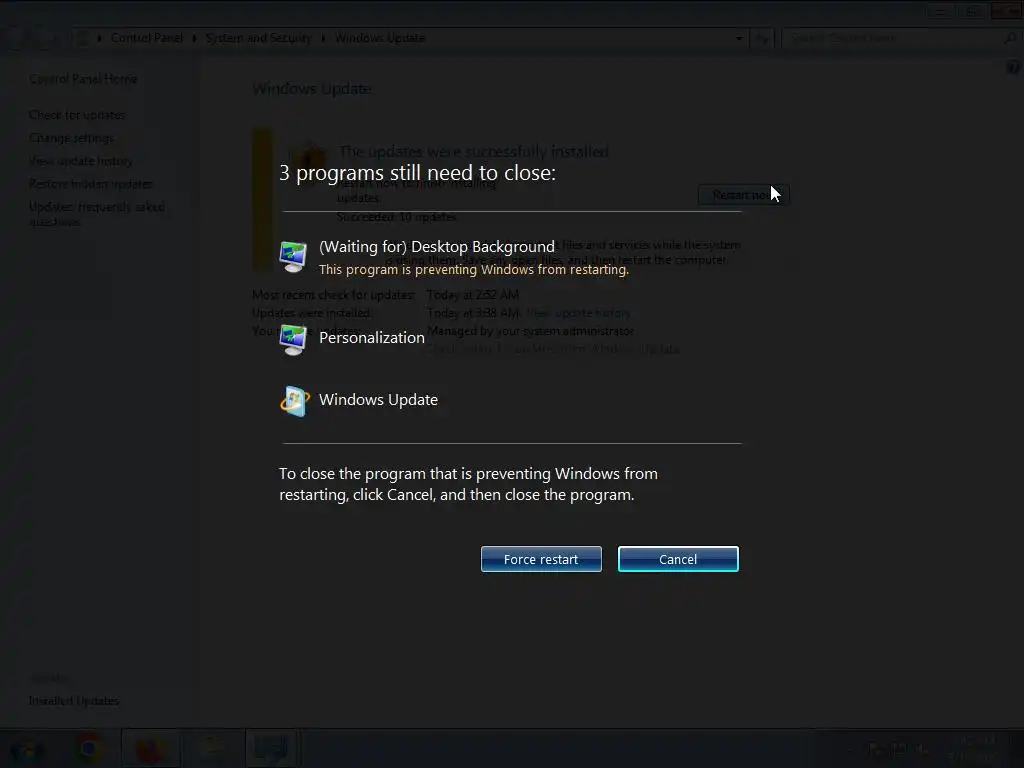The height and width of the screenshot is (768, 1024).
Task: Open 'Installed Updates' link in background window
Action: click(74, 701)
